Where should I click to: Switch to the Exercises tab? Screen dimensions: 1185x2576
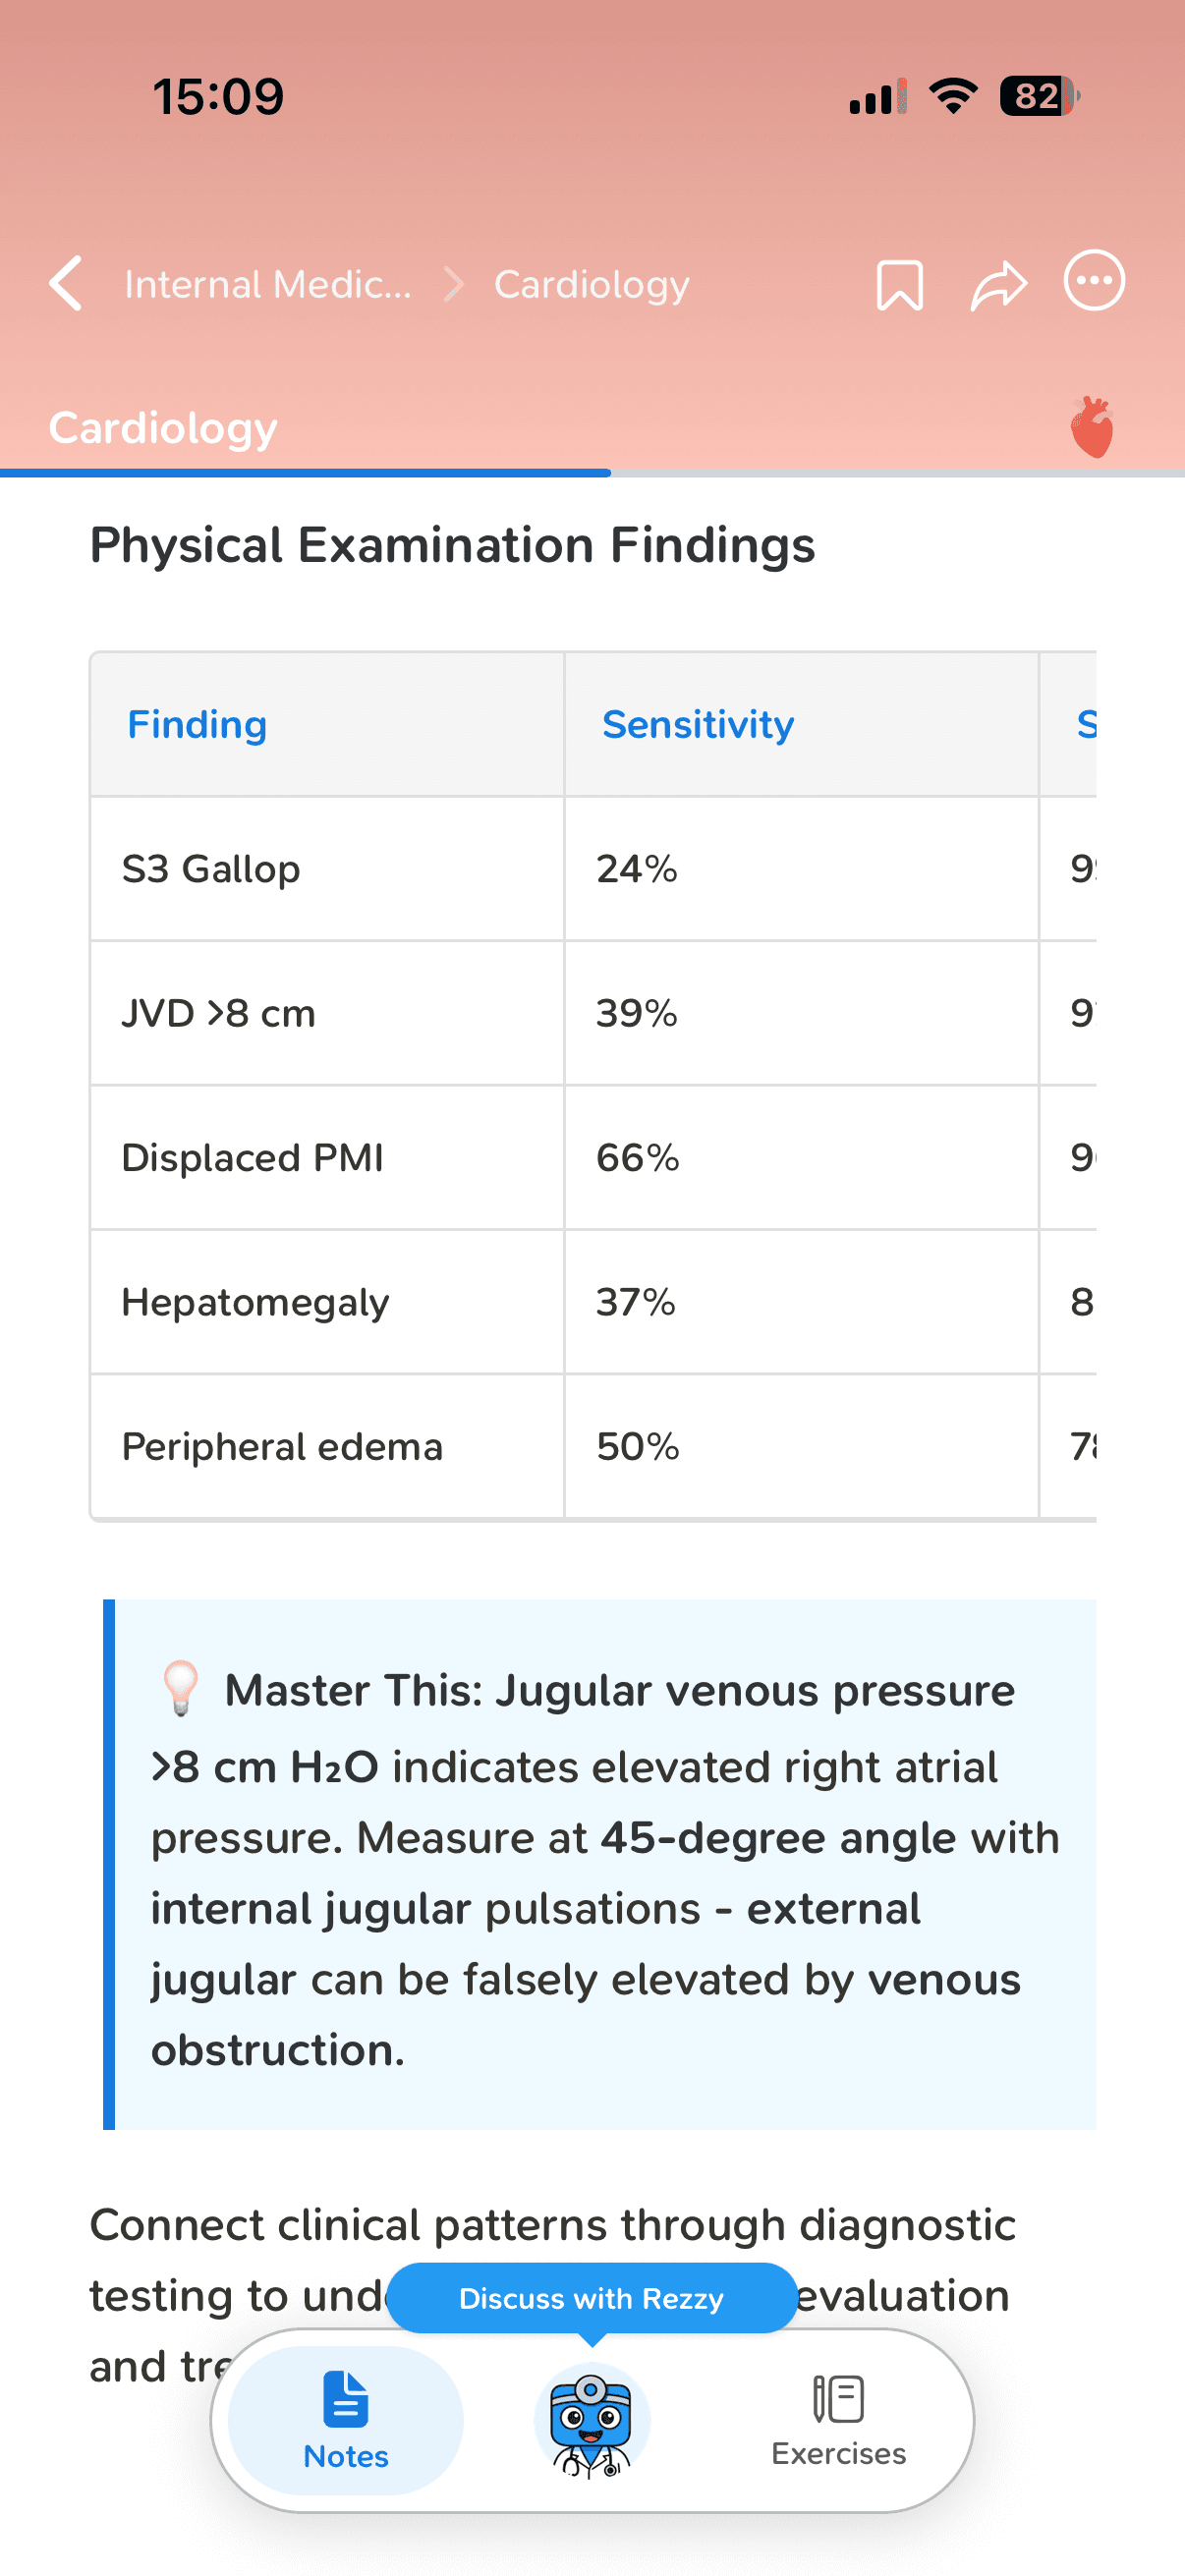pos(838,2420)
